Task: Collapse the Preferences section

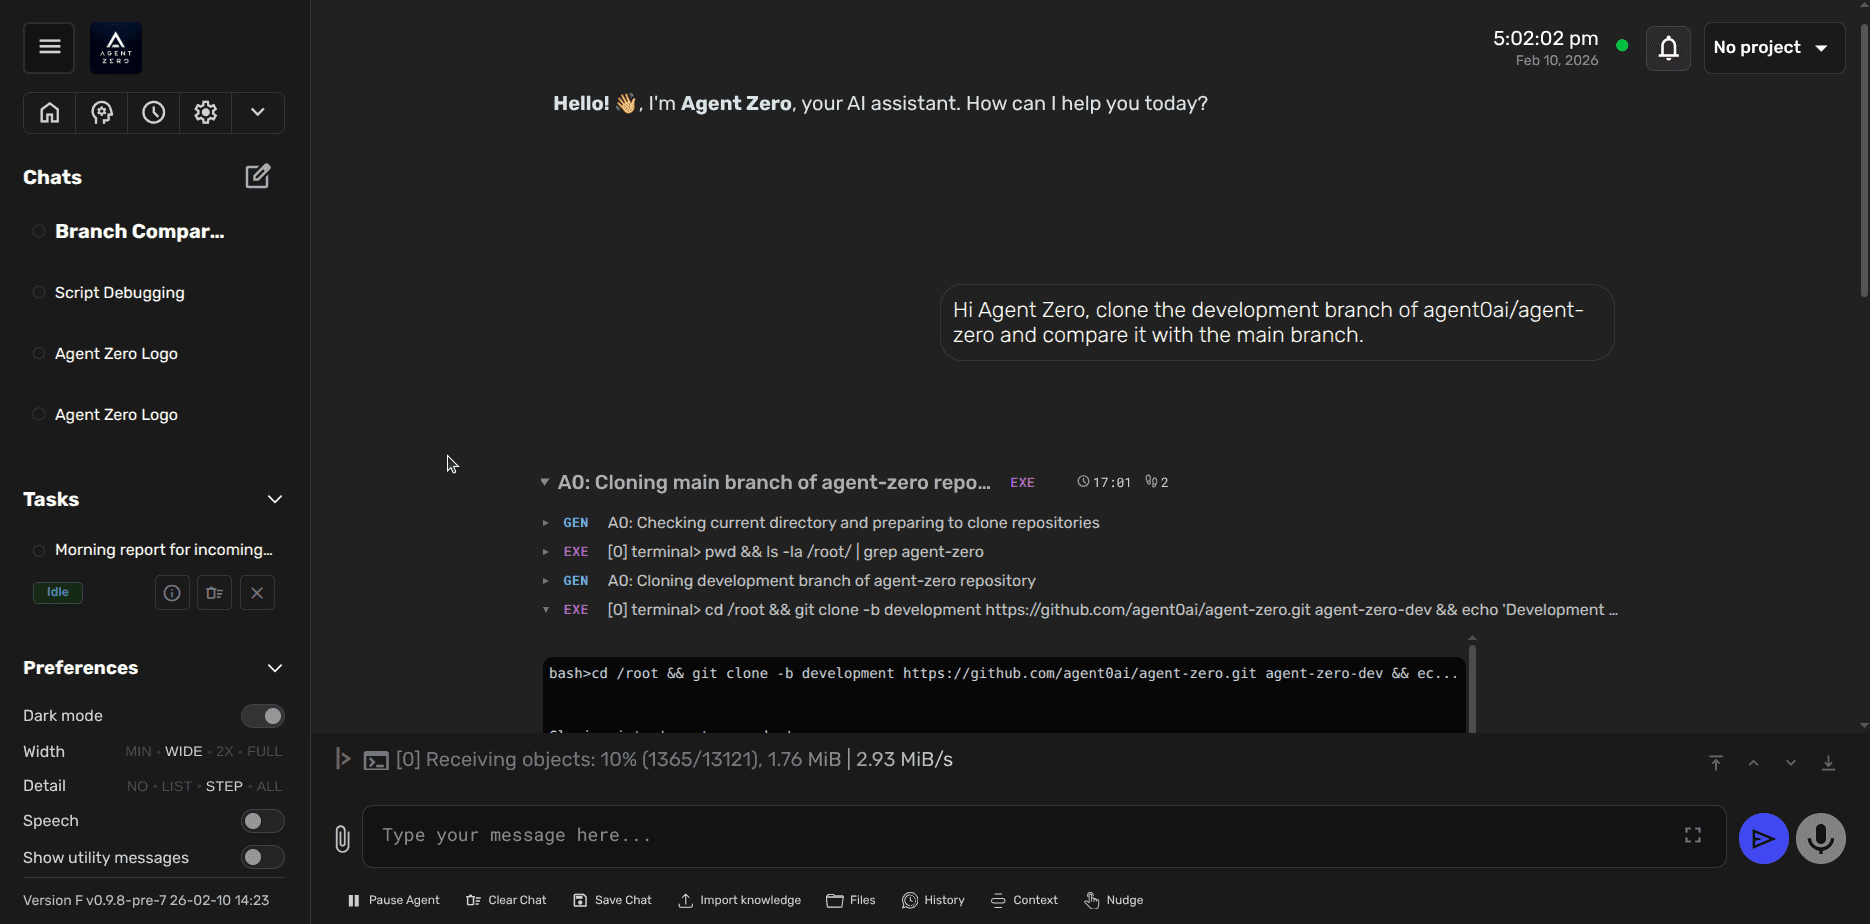Action: [275, 668]
